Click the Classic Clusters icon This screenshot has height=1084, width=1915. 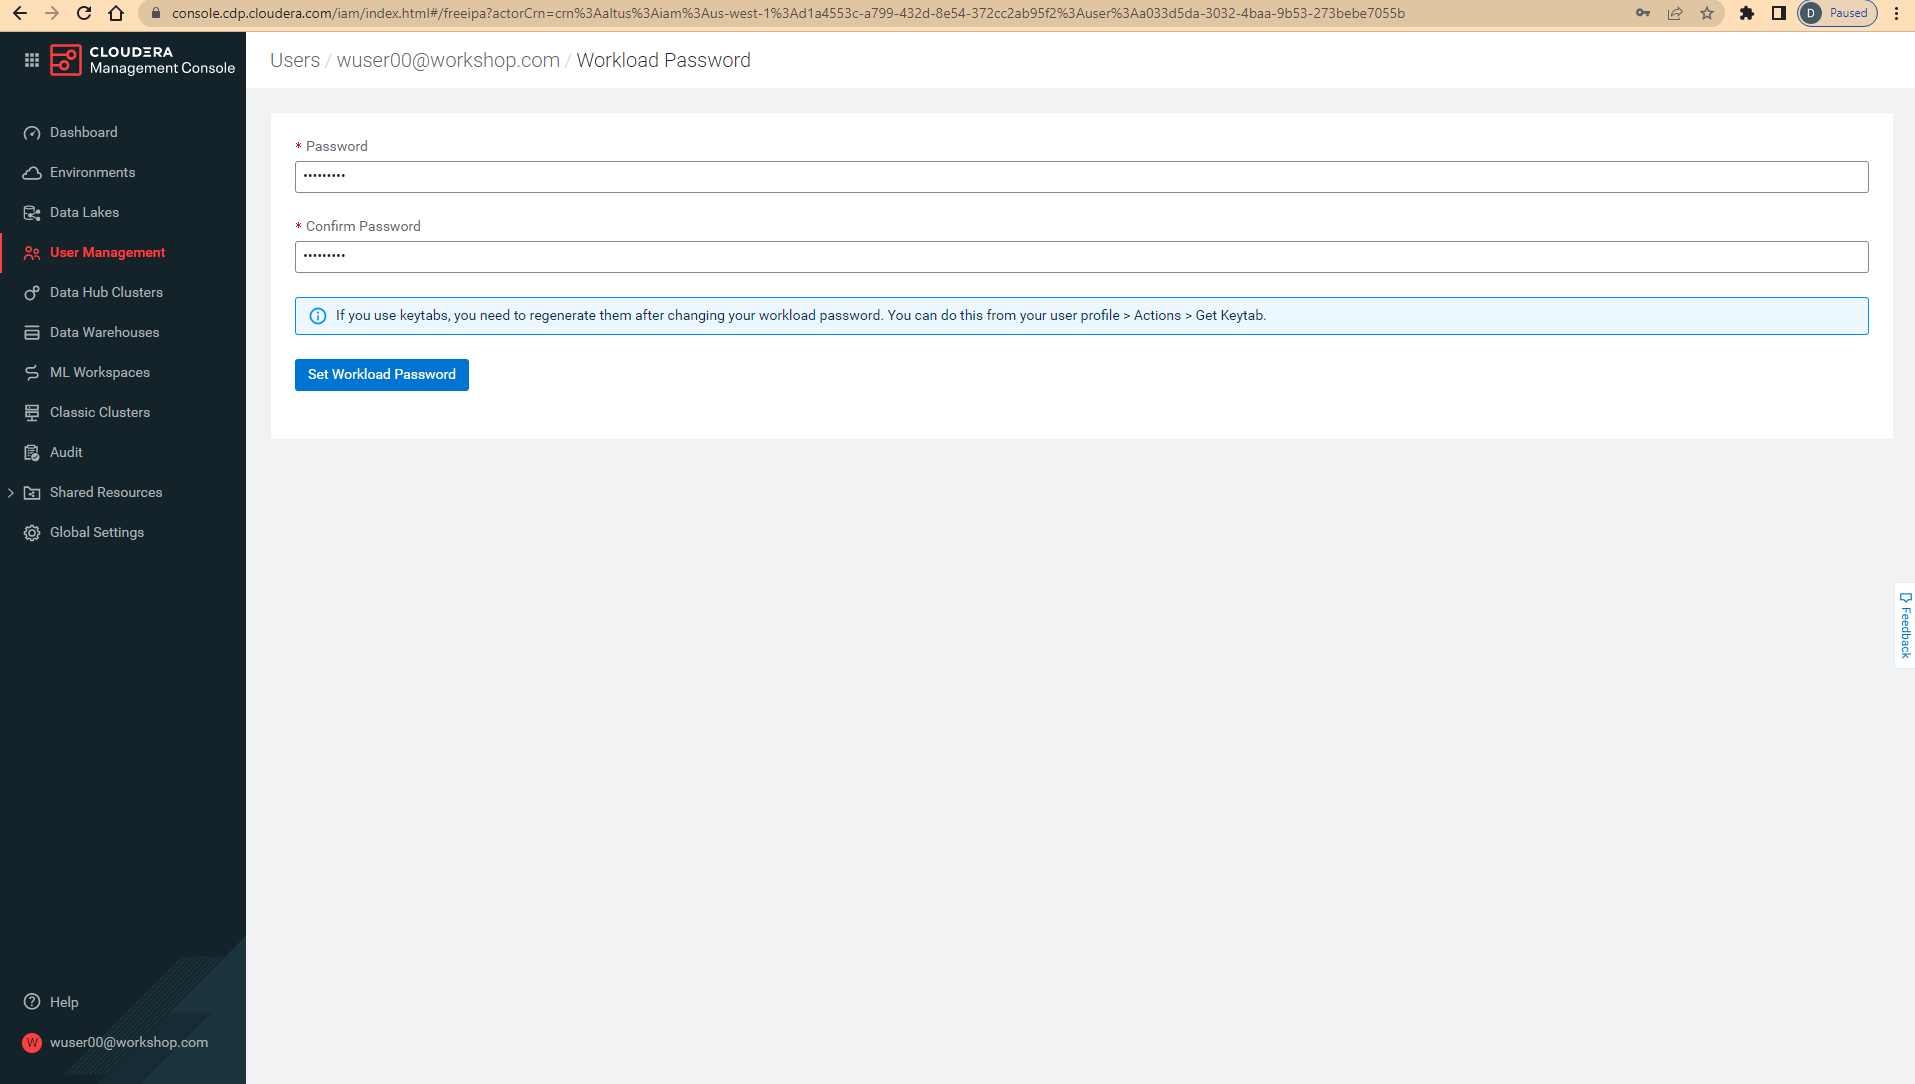click(32, 413)
